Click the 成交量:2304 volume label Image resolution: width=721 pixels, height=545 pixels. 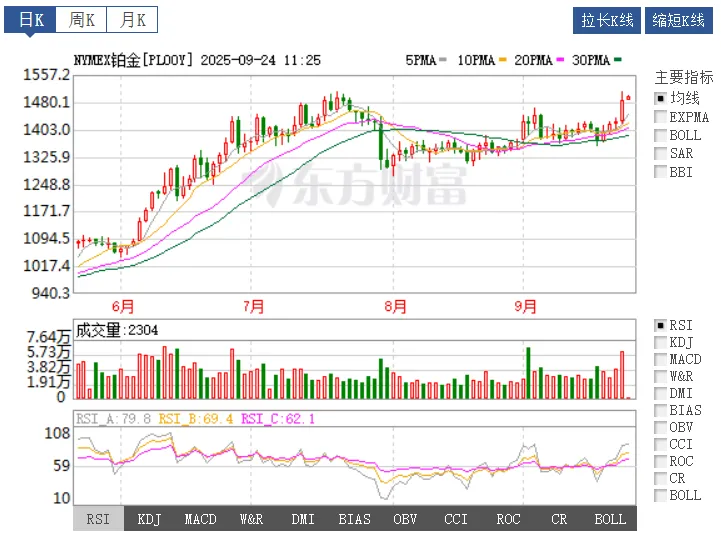coord(117,330)
